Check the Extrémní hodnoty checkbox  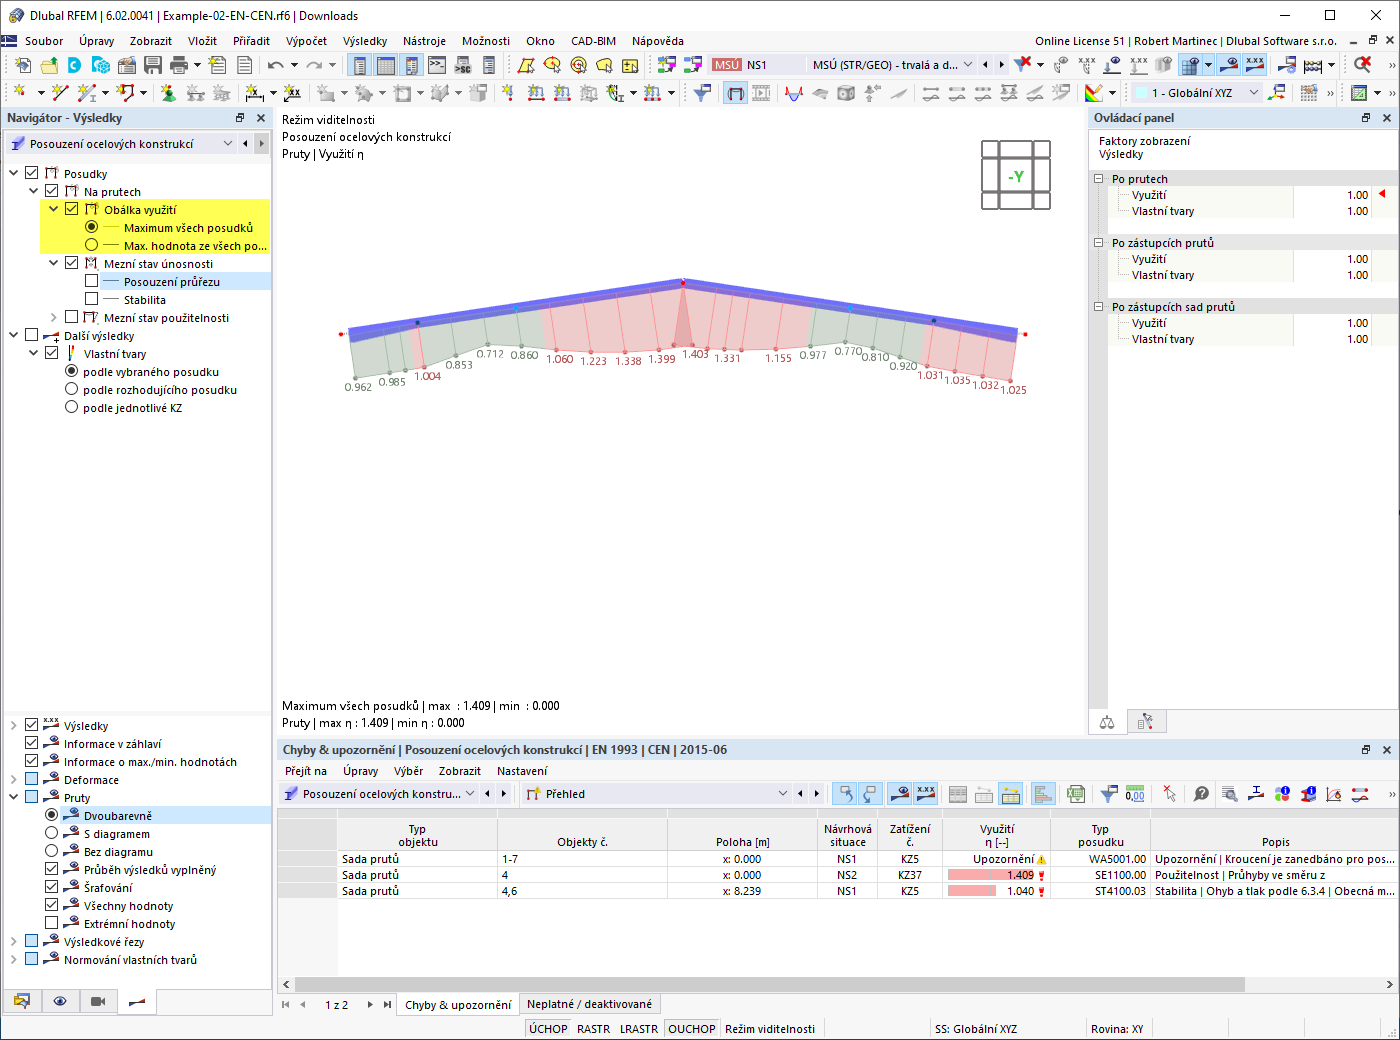coord(52,923)
